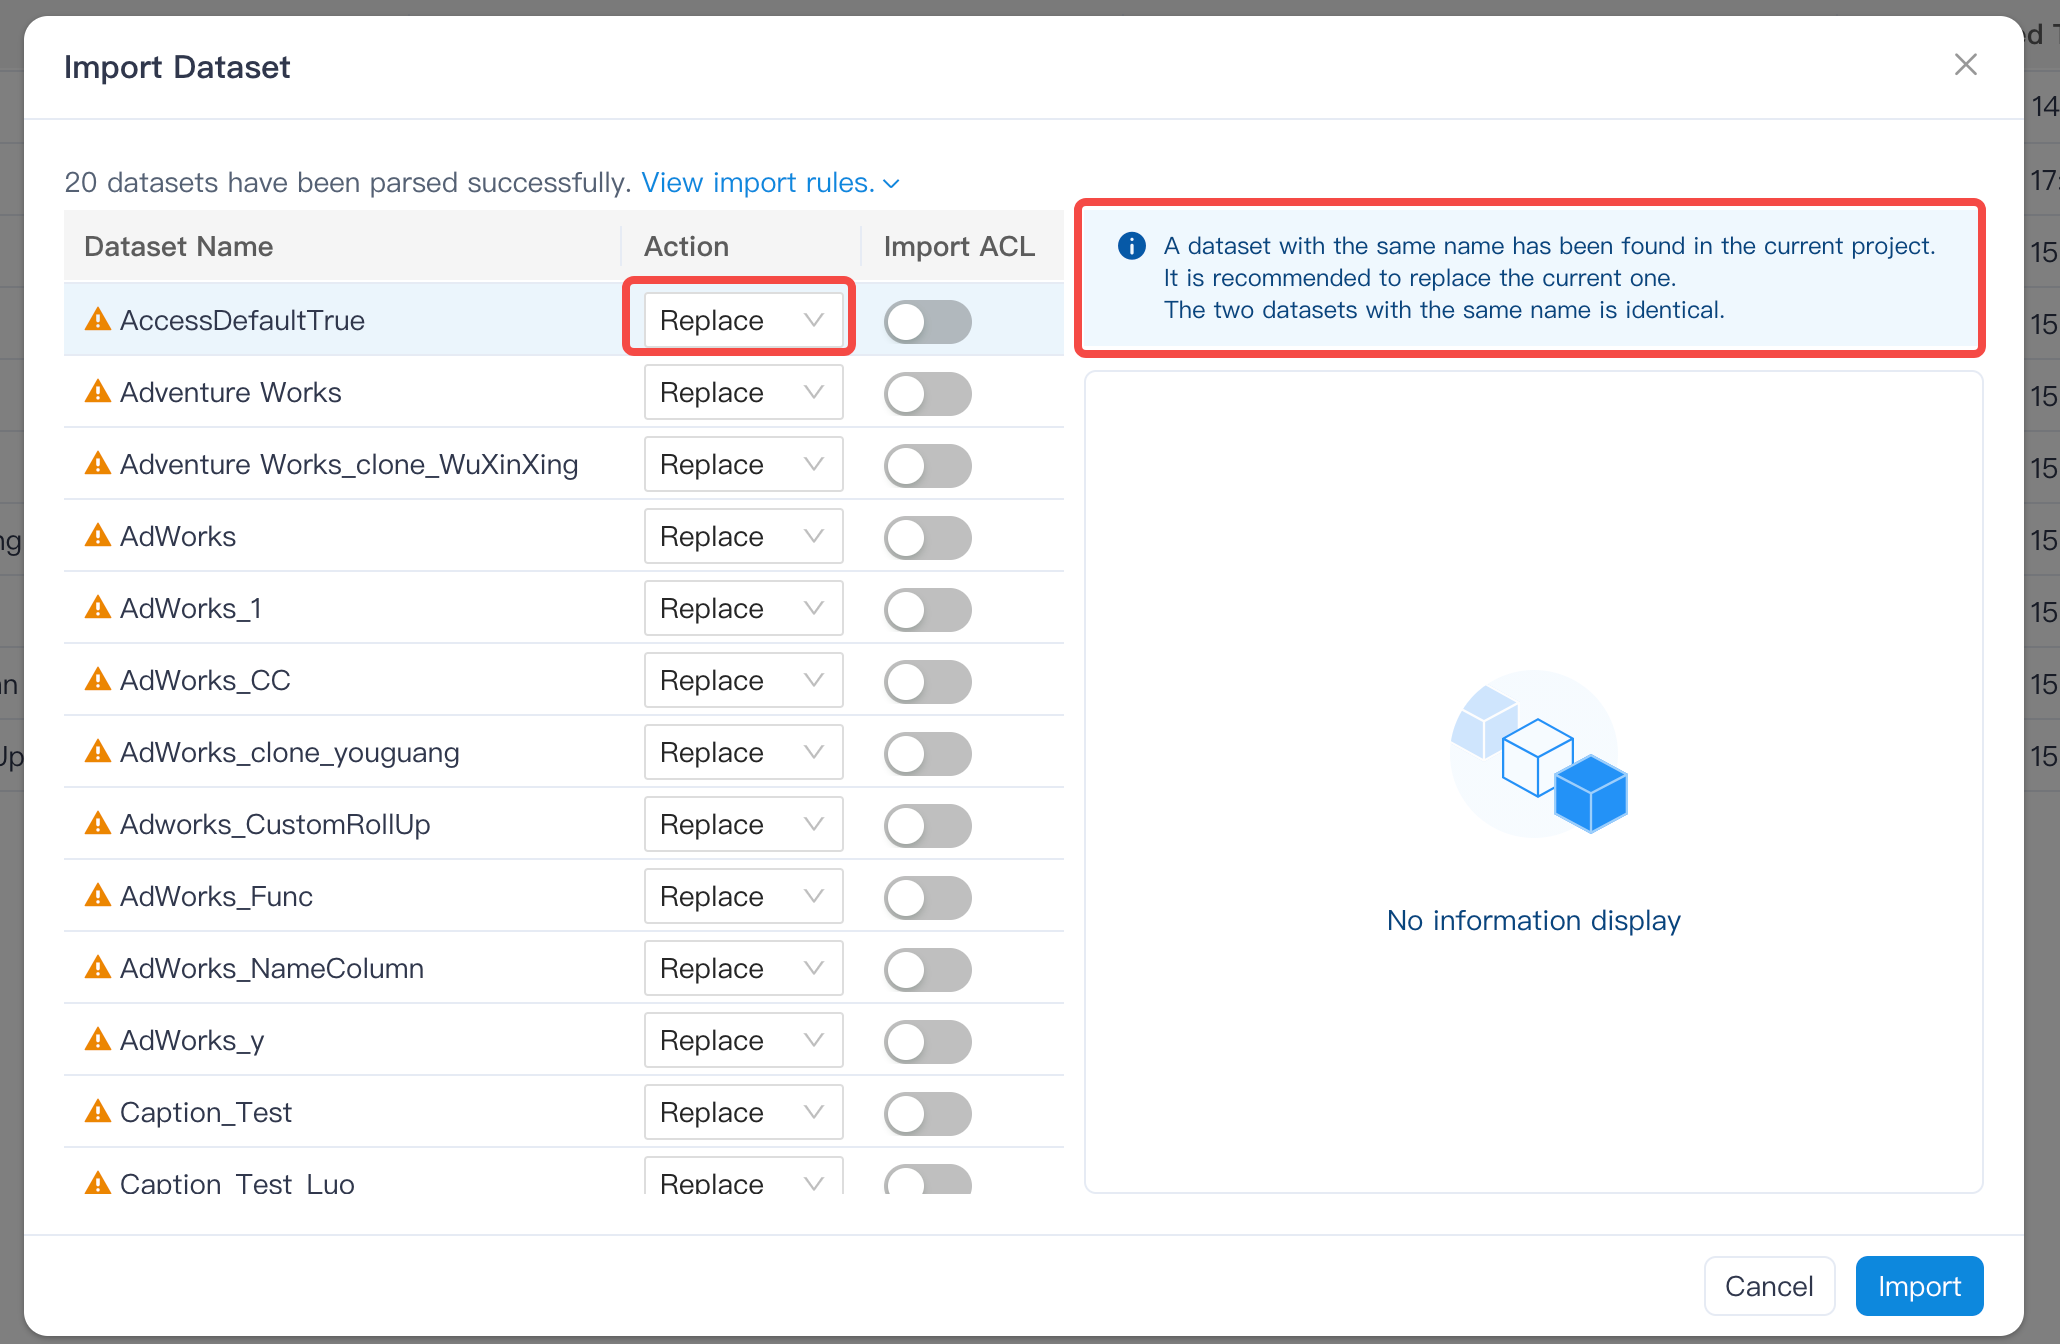The height and width of the screenshot is (1344, 2060).
Task: Enable Import ACL for AdWorks_Func
Action: click(928, 898)
